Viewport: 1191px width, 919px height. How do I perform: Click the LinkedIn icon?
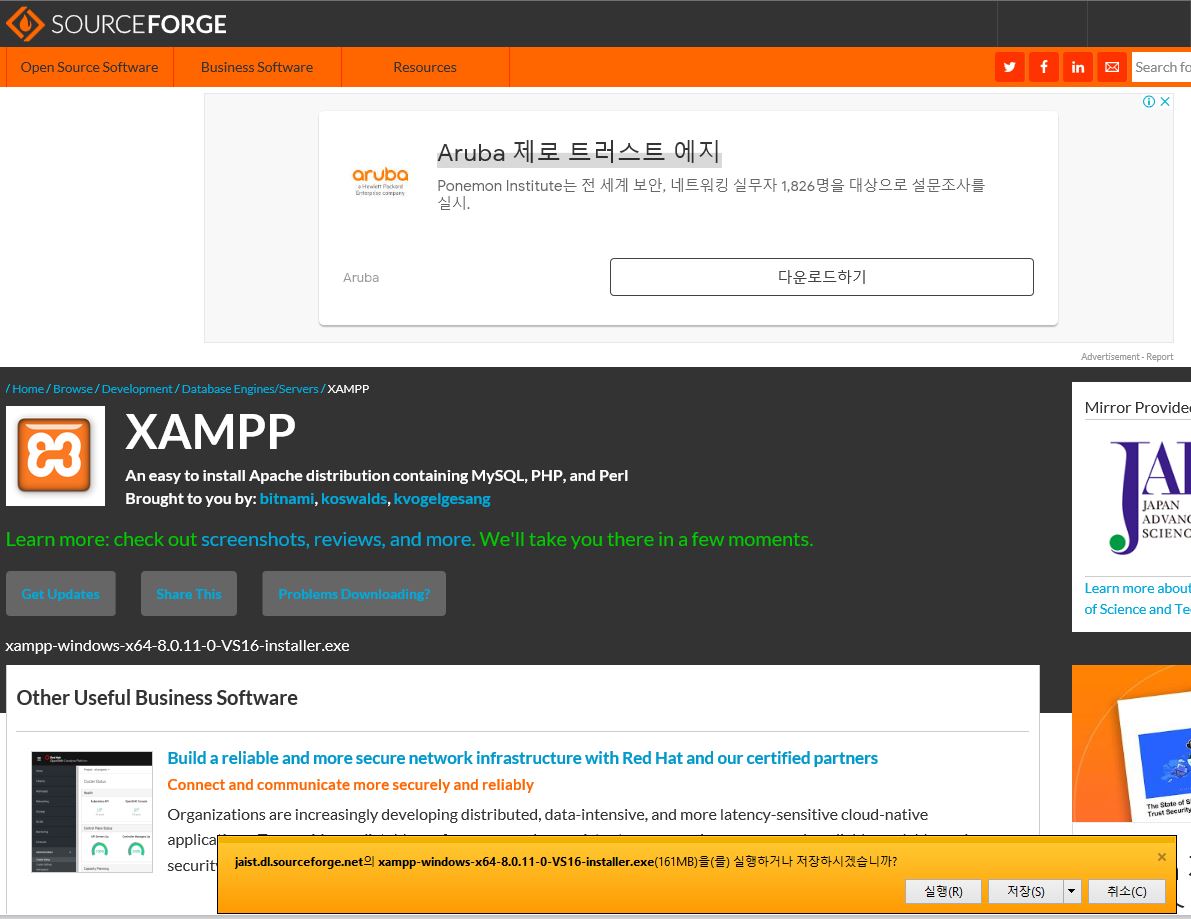click(1078, 67)
